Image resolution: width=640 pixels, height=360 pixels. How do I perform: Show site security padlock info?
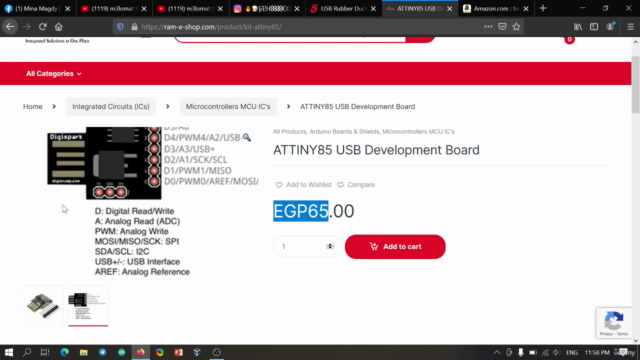(134, 27)
